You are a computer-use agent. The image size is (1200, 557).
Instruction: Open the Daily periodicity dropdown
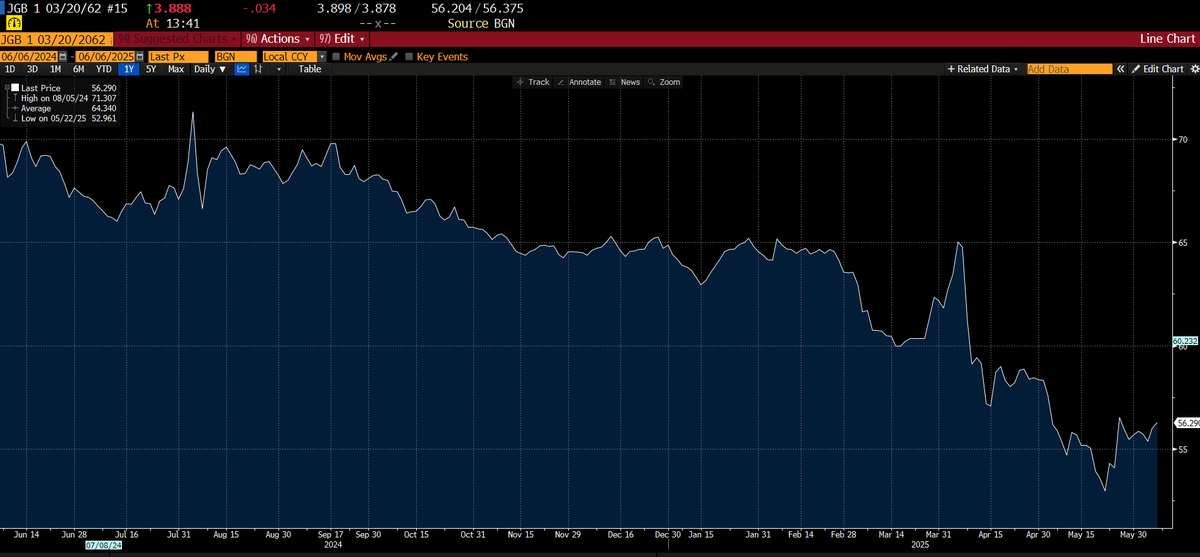212,69
